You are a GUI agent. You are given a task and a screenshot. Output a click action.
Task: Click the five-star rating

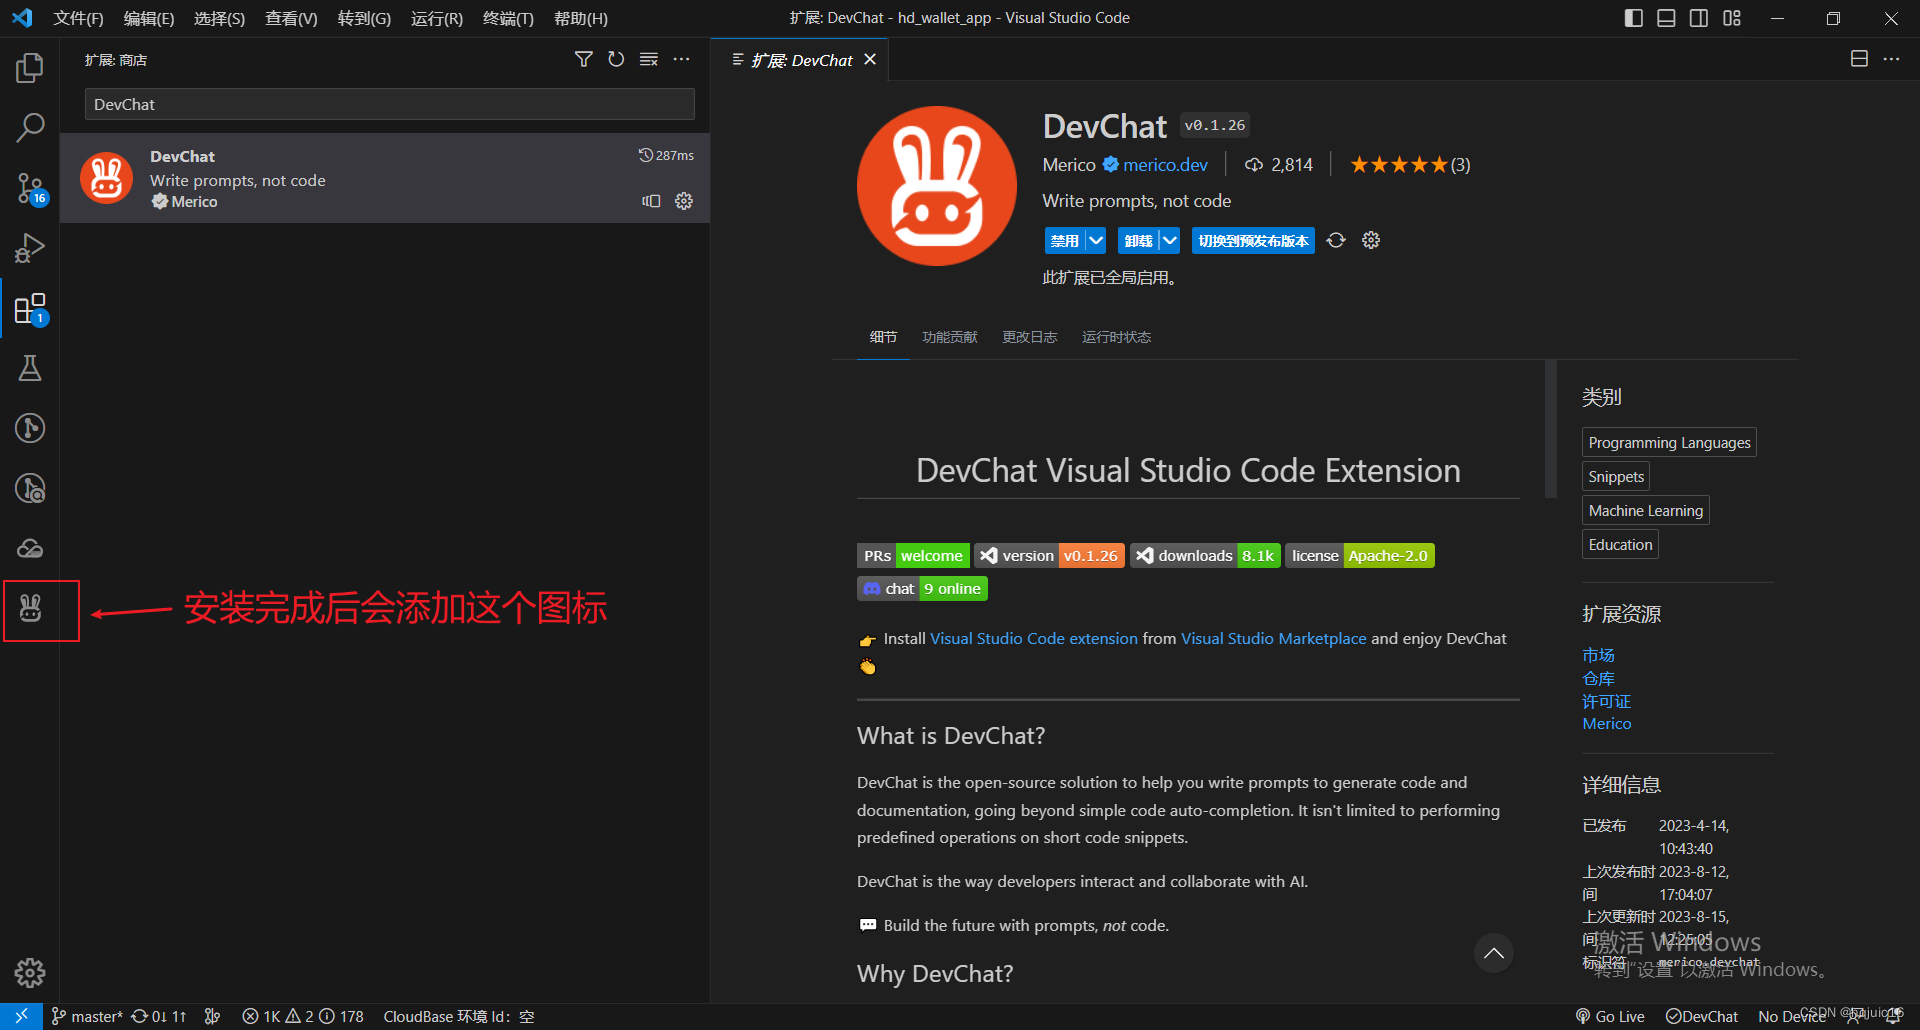(x=1398, y=165)
